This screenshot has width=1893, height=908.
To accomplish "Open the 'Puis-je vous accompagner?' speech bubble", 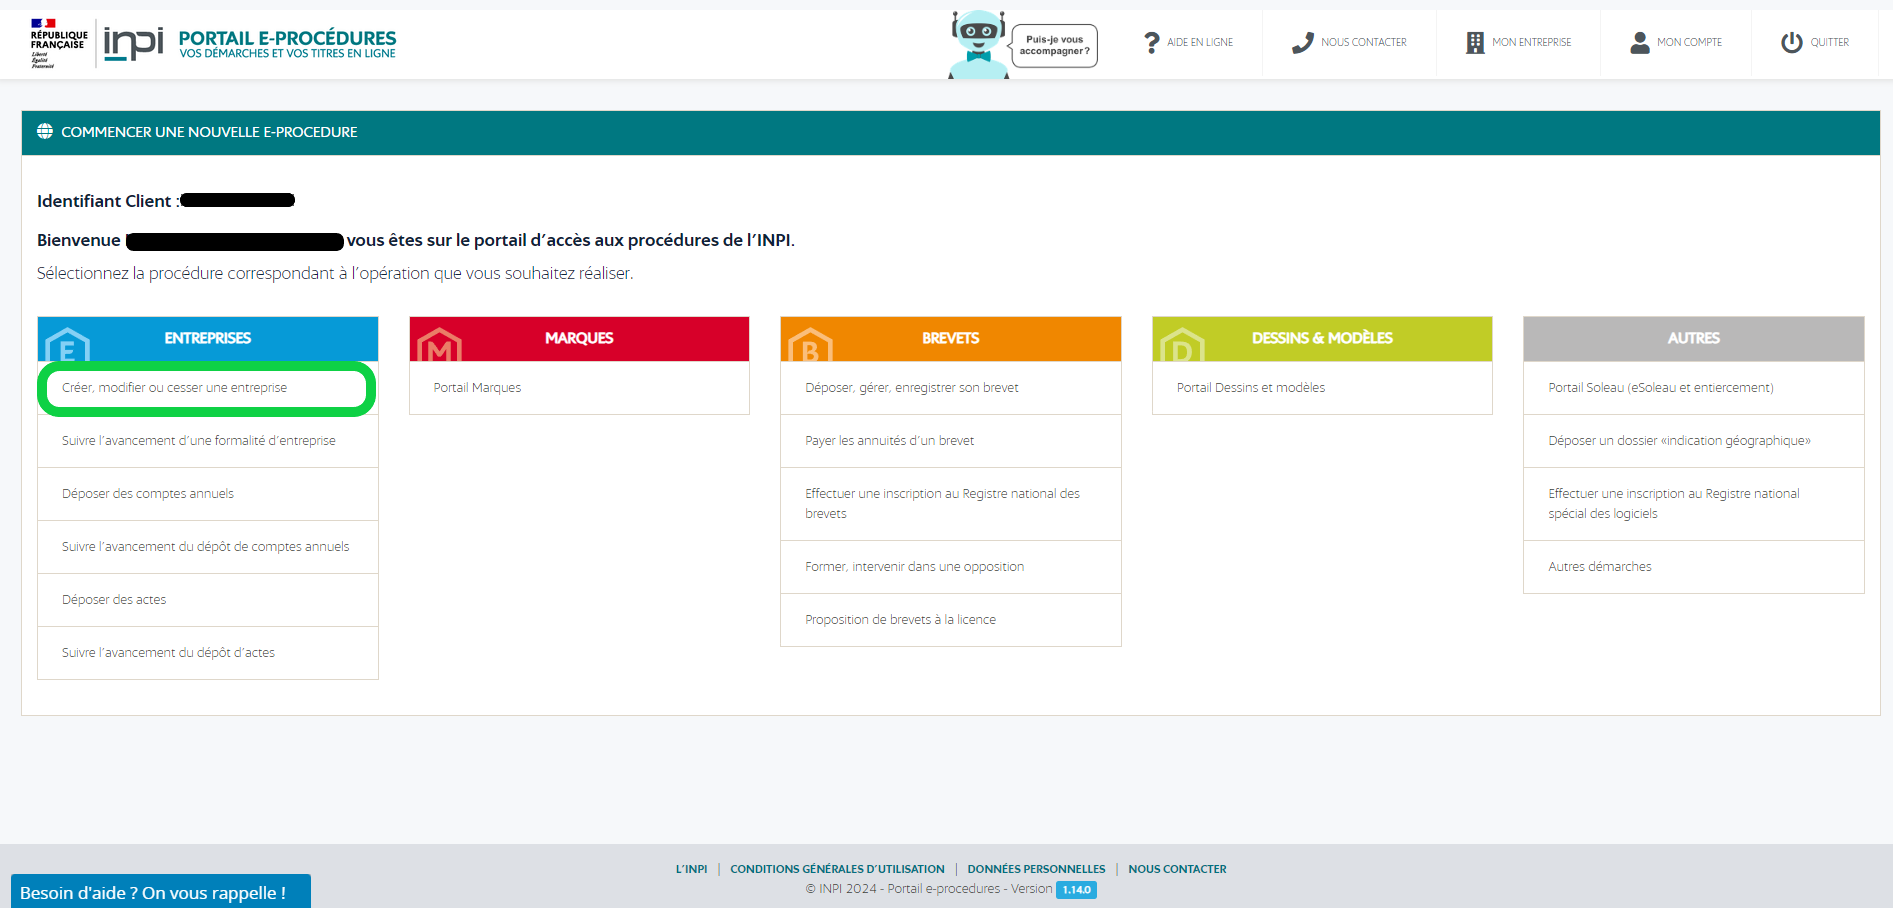I will tap(1055, 45).
